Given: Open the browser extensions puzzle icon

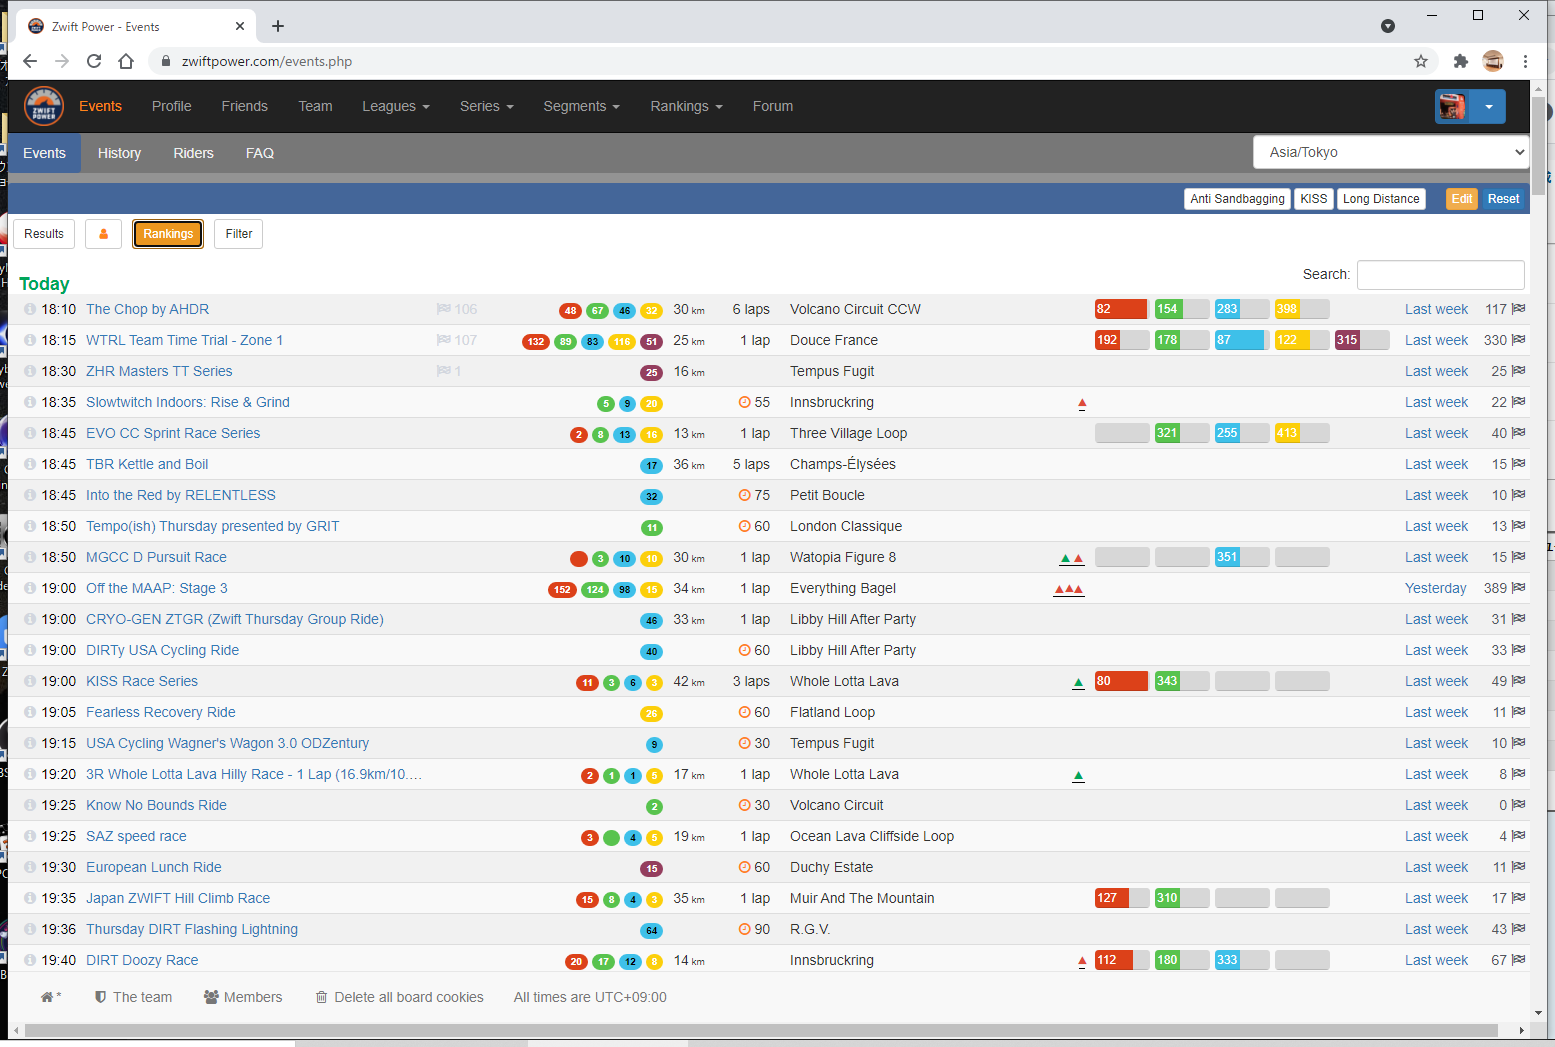Looking at the screenshot, I should coord(1460,61).
